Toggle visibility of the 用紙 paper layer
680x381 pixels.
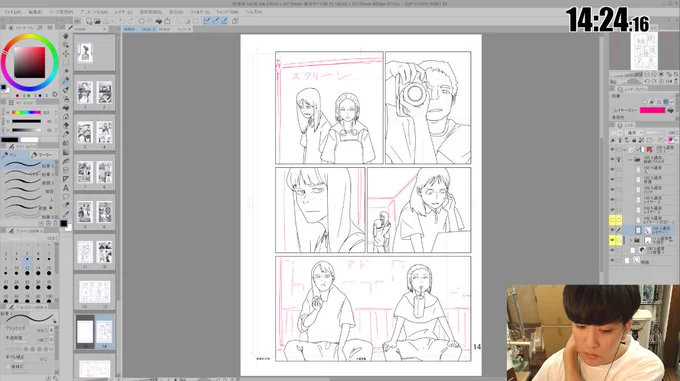coord(612,261)
